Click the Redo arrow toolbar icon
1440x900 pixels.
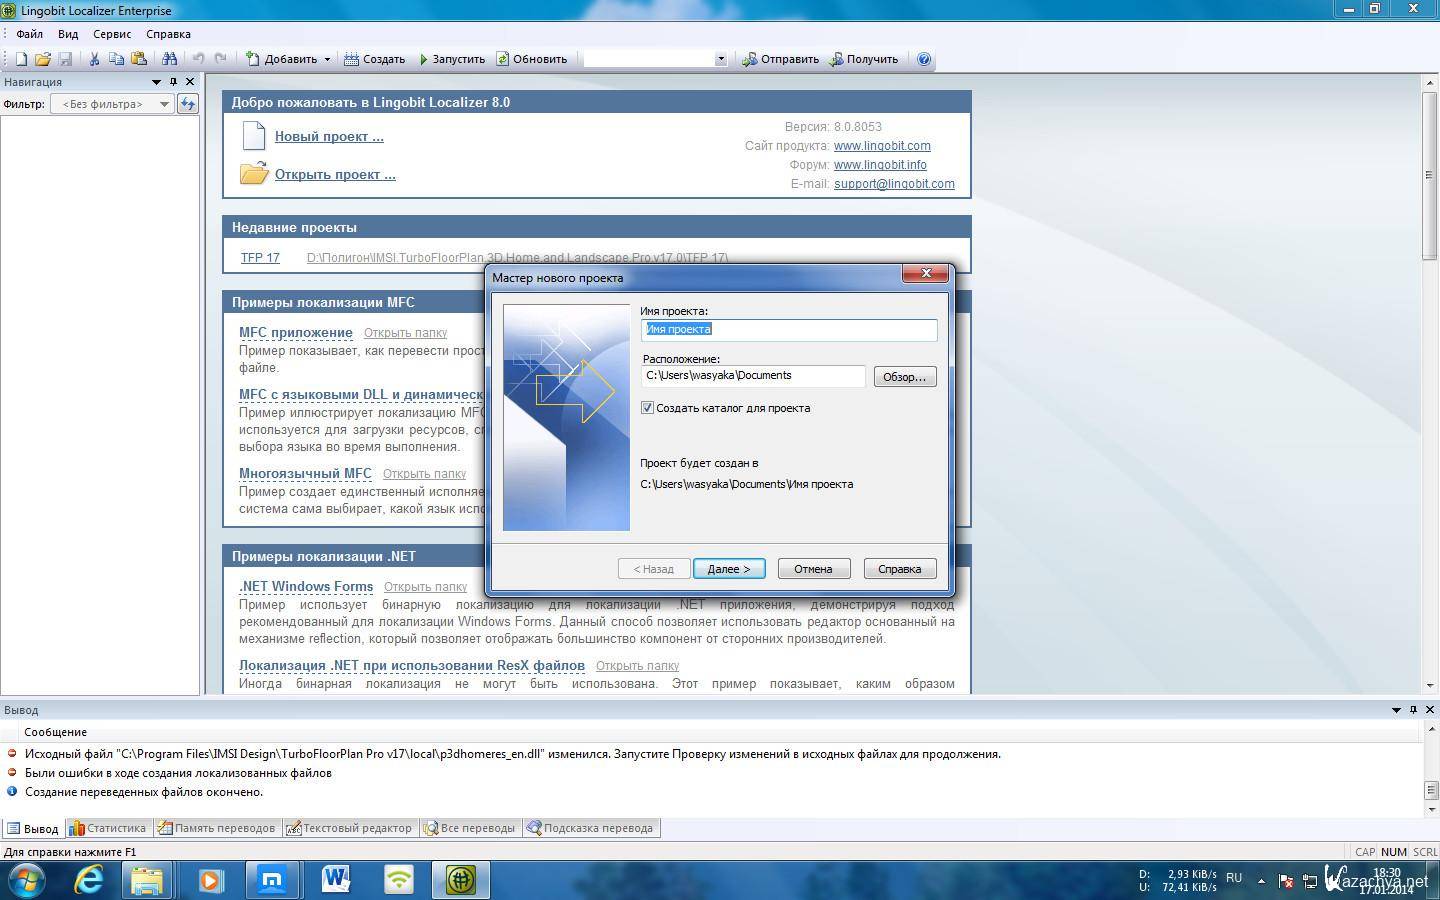pyautogui.click(x=220, y=59)
